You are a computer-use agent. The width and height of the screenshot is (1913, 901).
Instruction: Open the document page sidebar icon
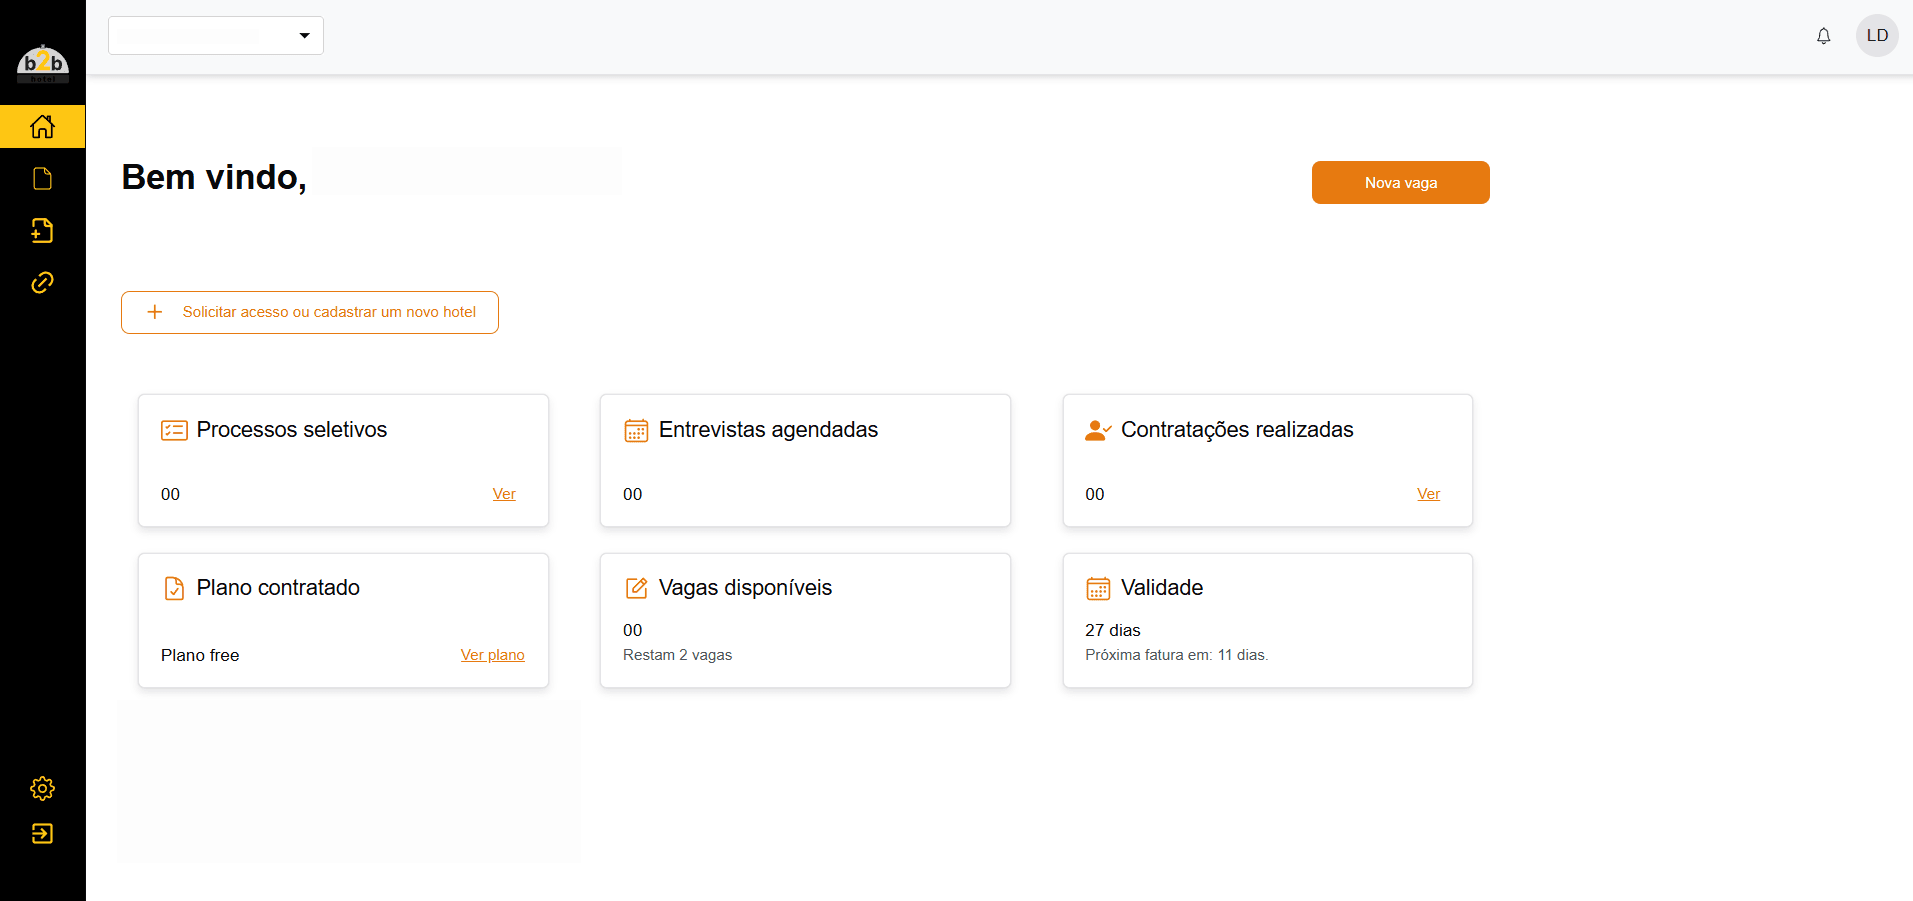(42, 179)
